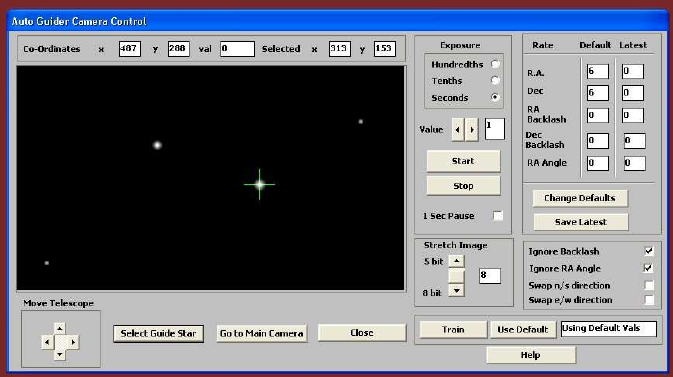Click the faint star in upper right of image

click(x=361, y=122)
